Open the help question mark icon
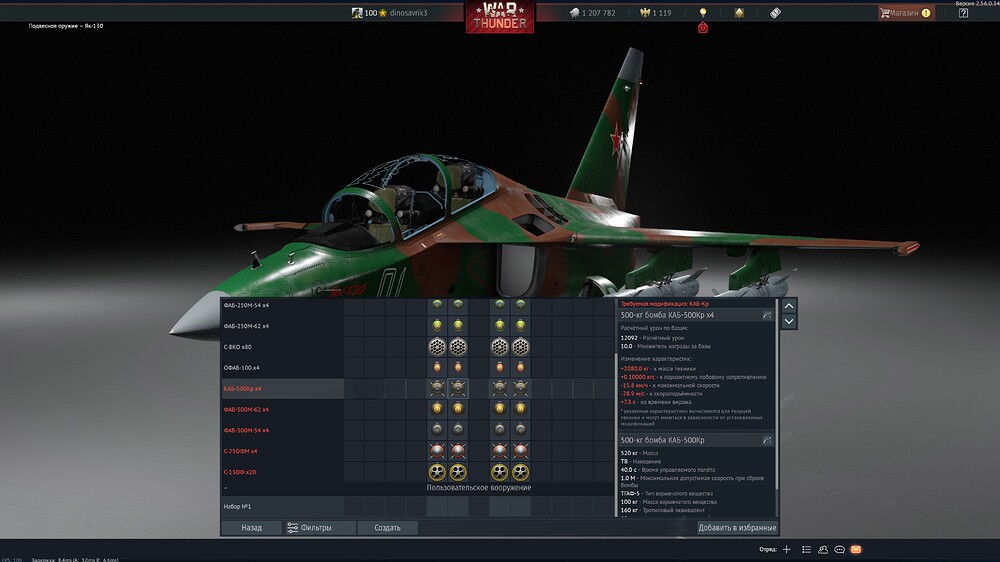 pyautogui.click(x=963, y=13)
